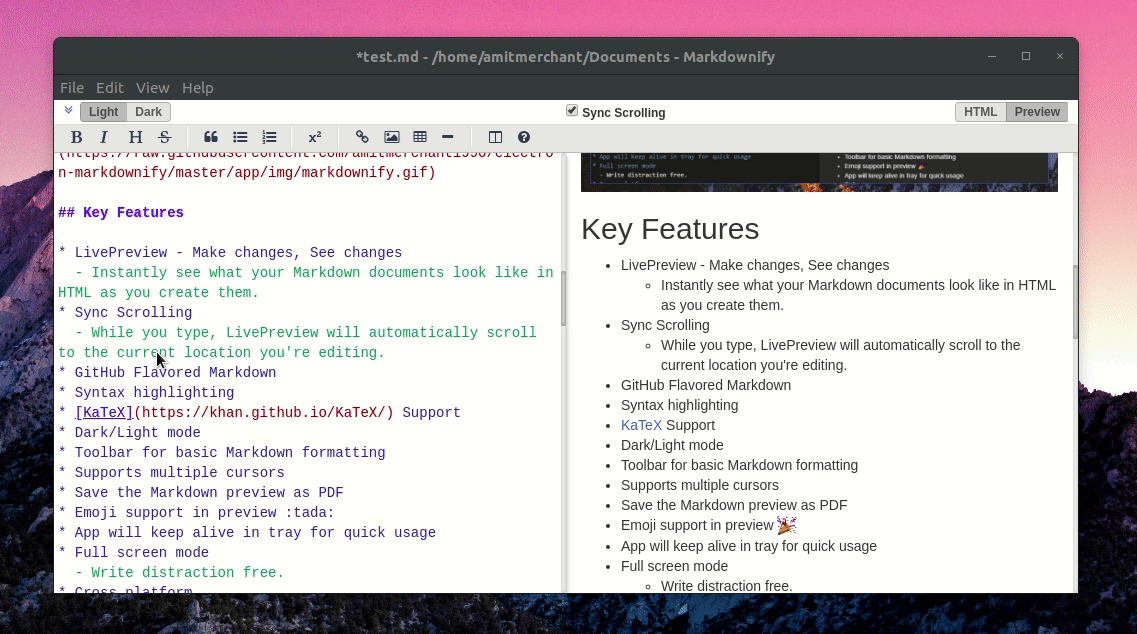Follow the KaTeX link in preview
The width and height of the screenshot is (1137, 634).
pos(641,425)
